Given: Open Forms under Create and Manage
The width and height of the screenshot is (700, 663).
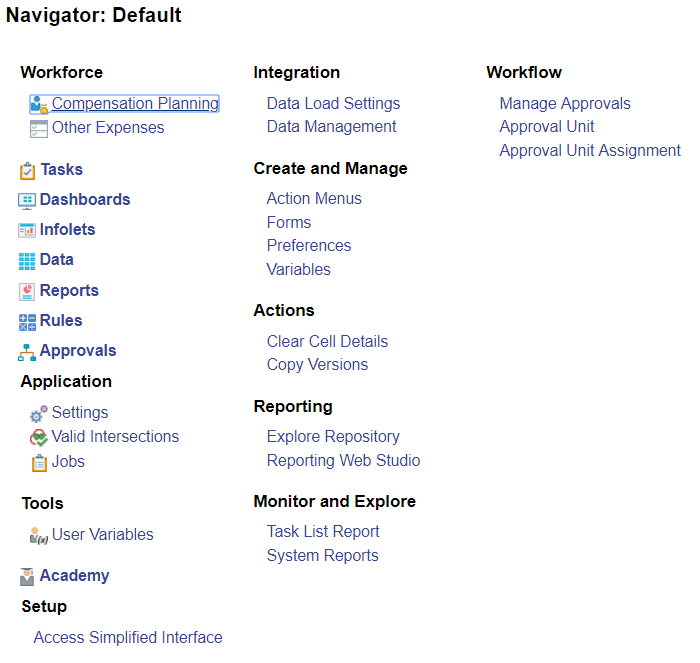Looking at the screenshot, I should [289, 223].
